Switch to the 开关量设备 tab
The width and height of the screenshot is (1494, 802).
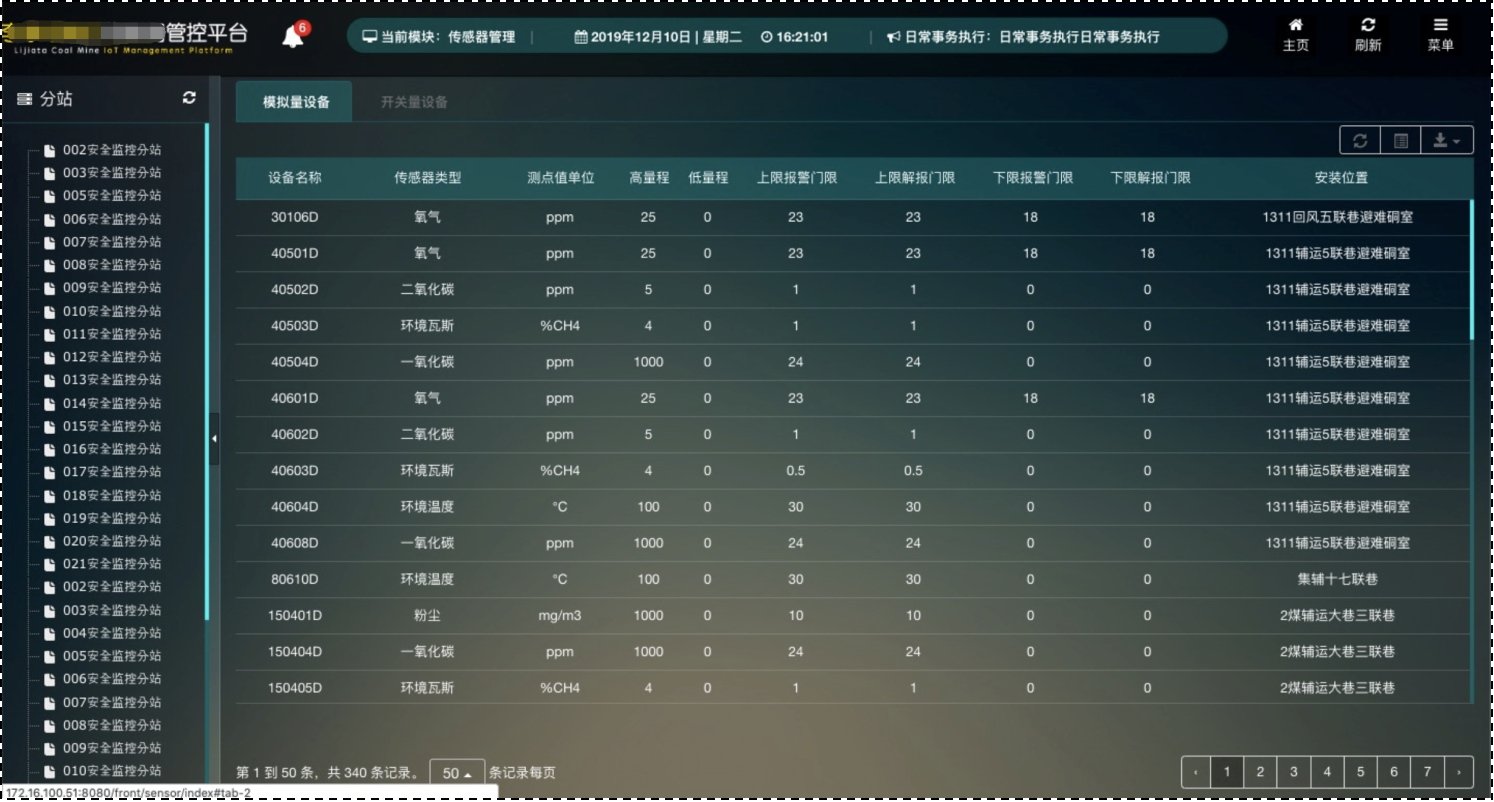coord(414,102)
